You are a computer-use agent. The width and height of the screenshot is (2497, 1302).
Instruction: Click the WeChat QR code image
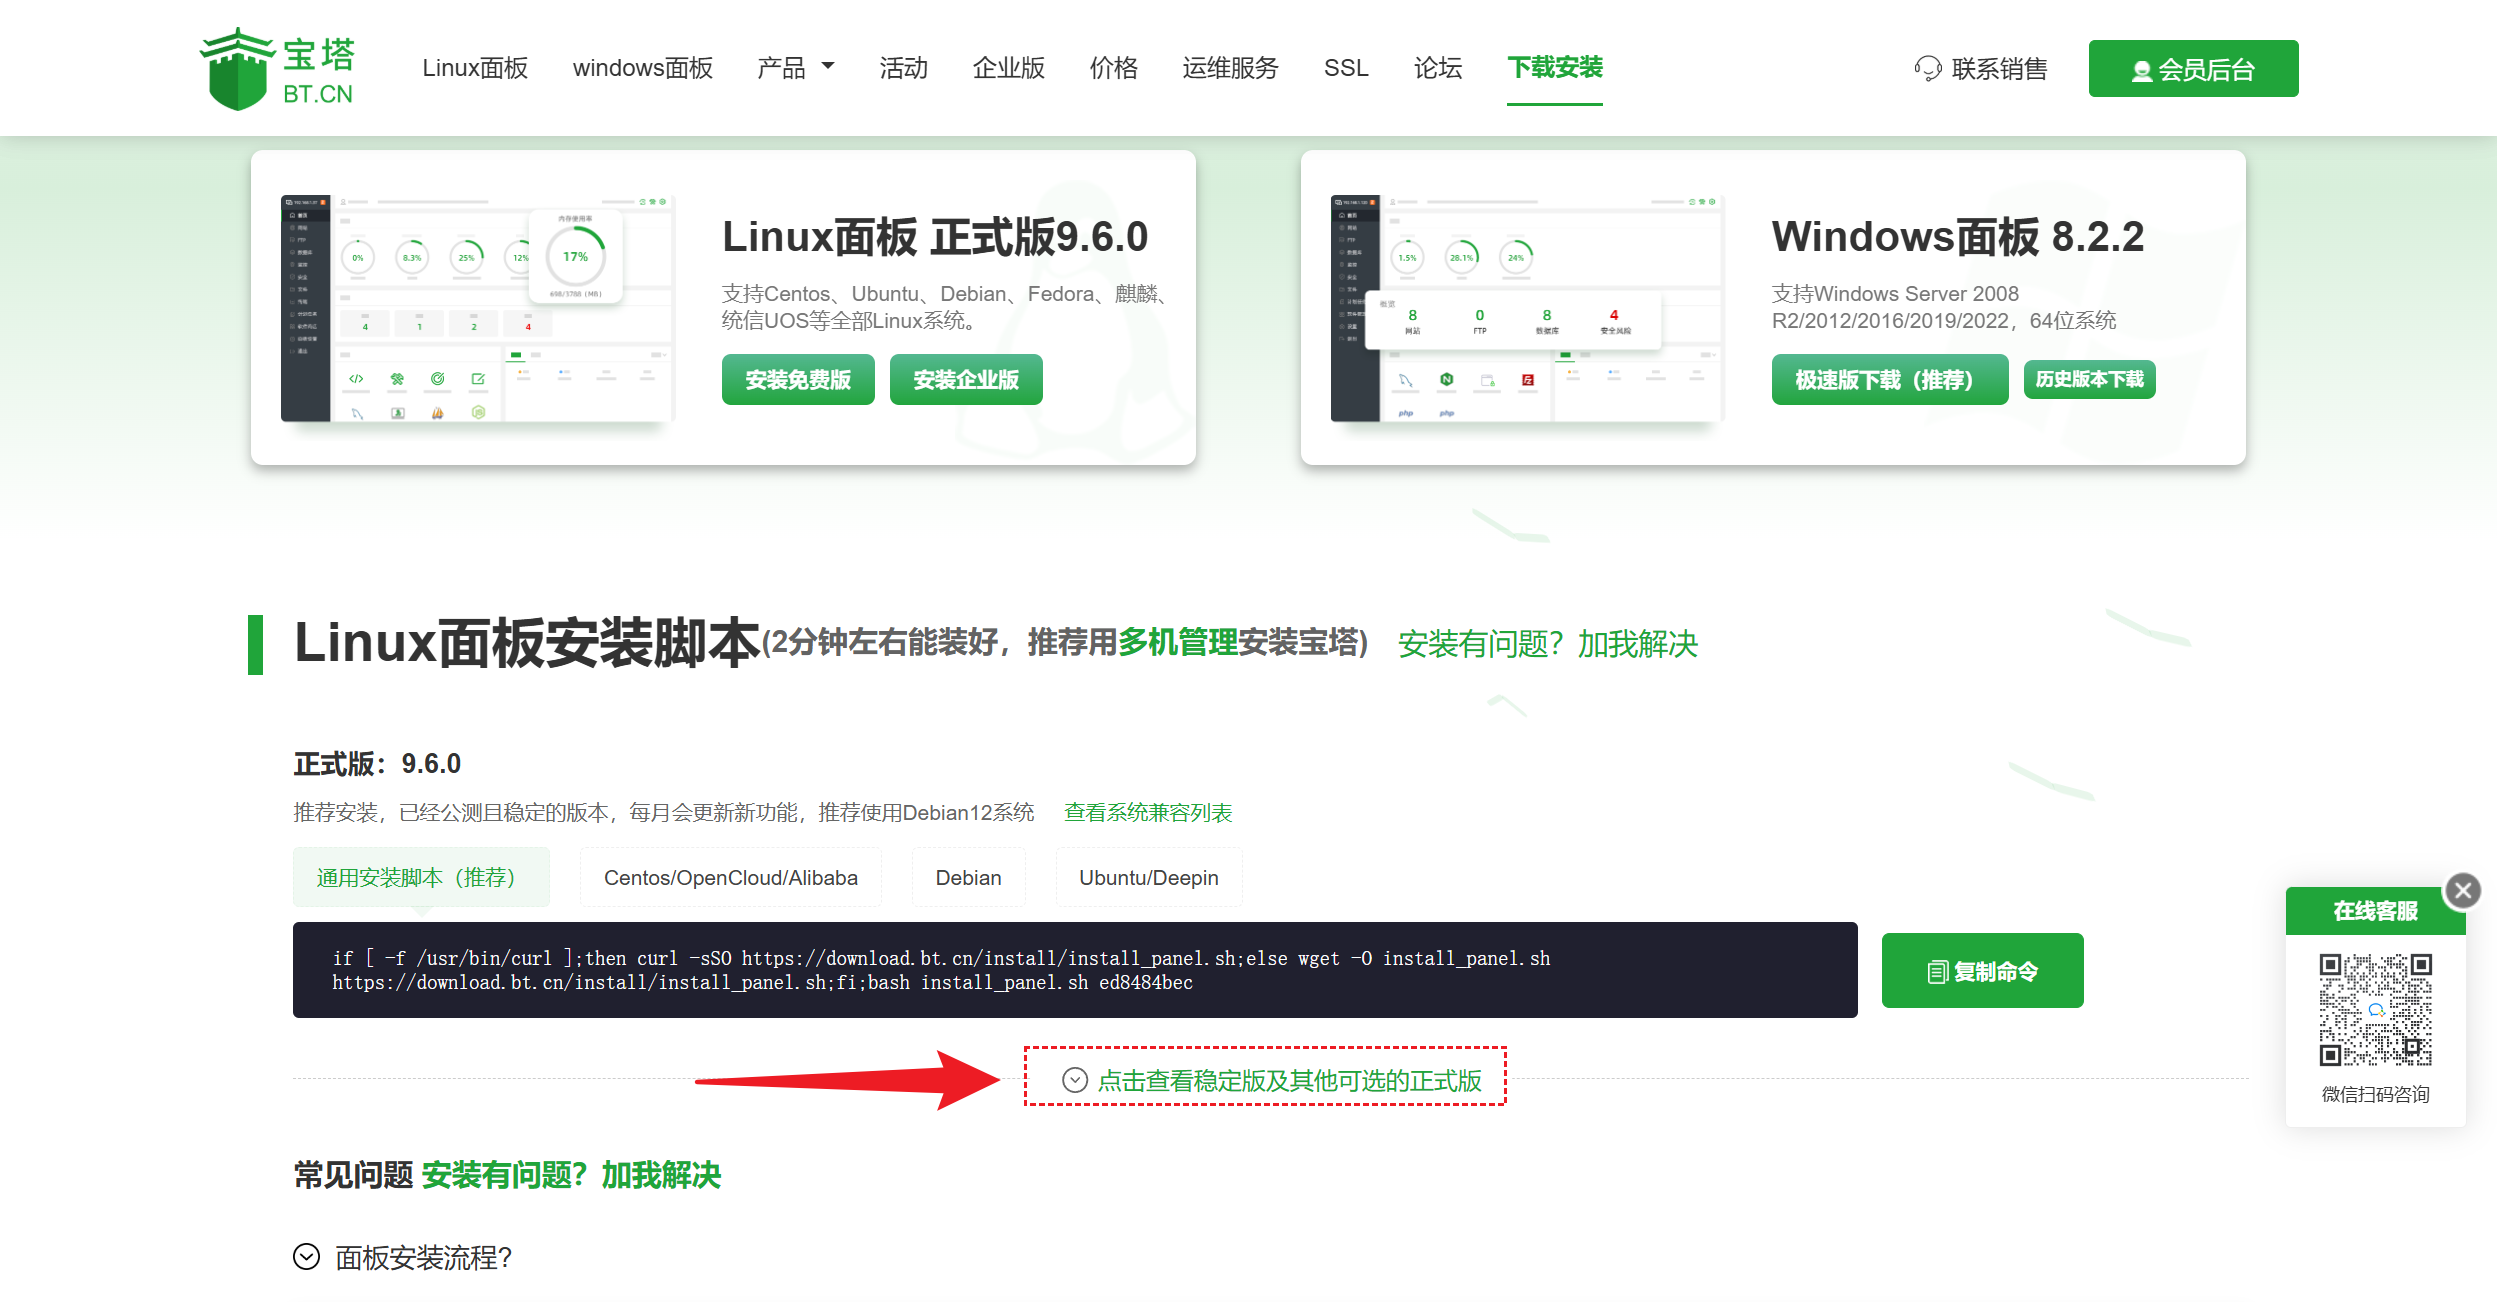click(x=2375, y=1010)
